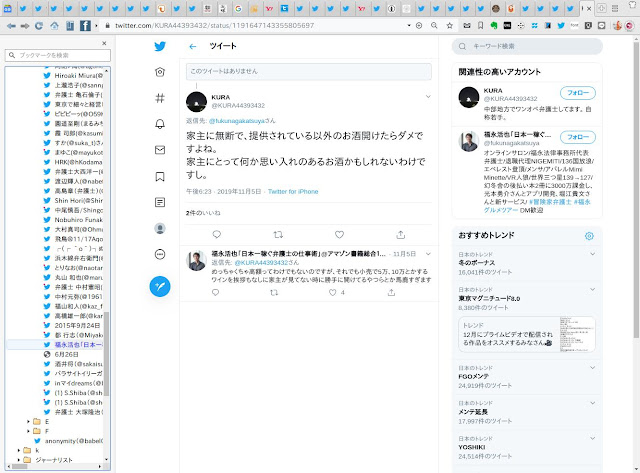The width and height of the screenshot is (640, 473).
Task: Click the Facebook icon in toolbar
Action: pyautogui.click(x=85, y=26)
